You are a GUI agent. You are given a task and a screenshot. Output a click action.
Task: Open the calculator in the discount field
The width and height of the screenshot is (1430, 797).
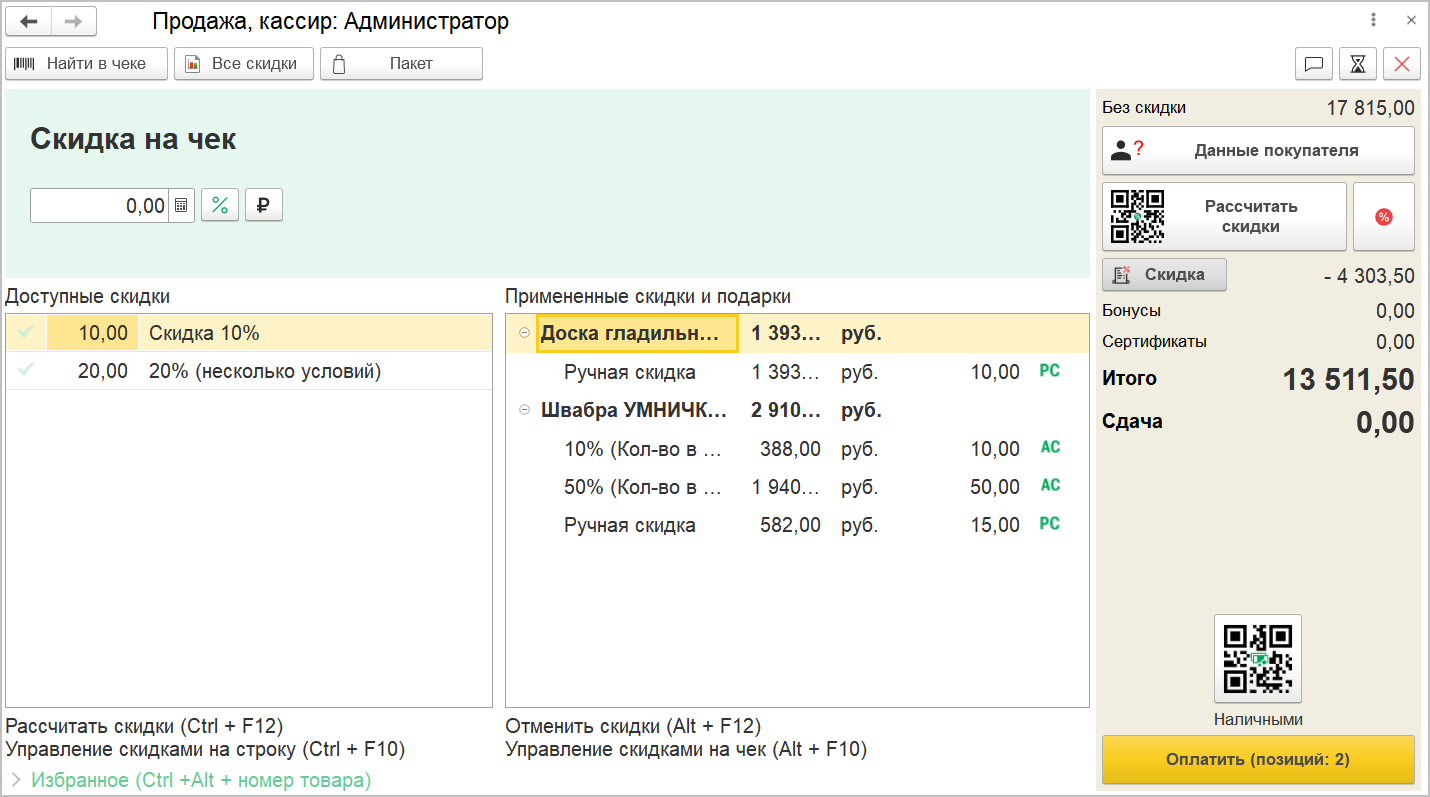pyautogui.click(x=181, y=206)
